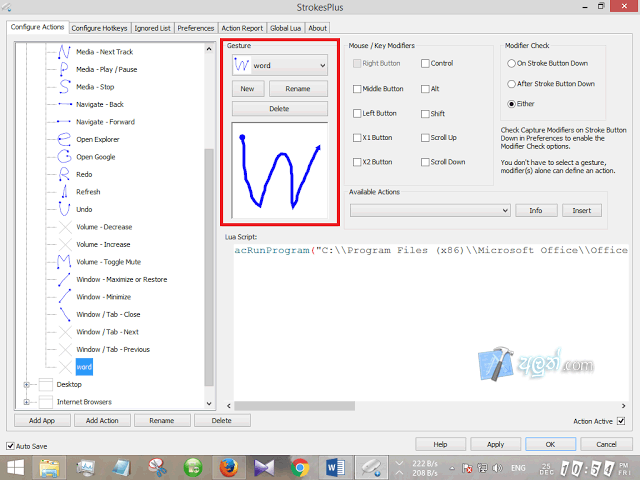Click the U gesture icon for Undo
640x480 pixels.
64,209
